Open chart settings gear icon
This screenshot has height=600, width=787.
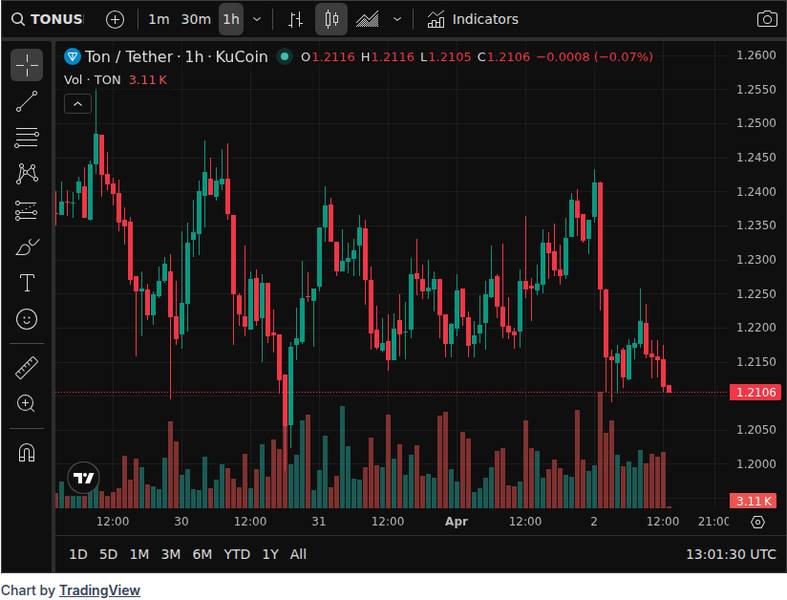(x=758, y=522)
